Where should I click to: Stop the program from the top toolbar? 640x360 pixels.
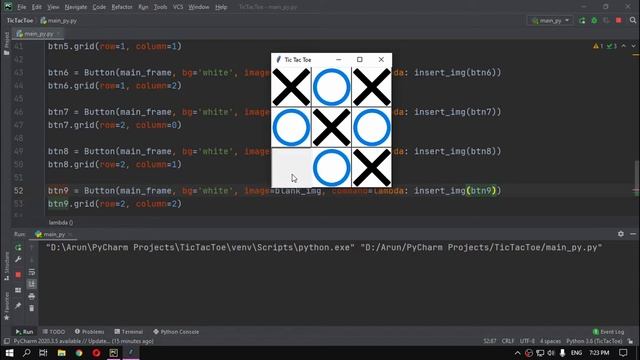pyautogui.click(x=619, y=20)
